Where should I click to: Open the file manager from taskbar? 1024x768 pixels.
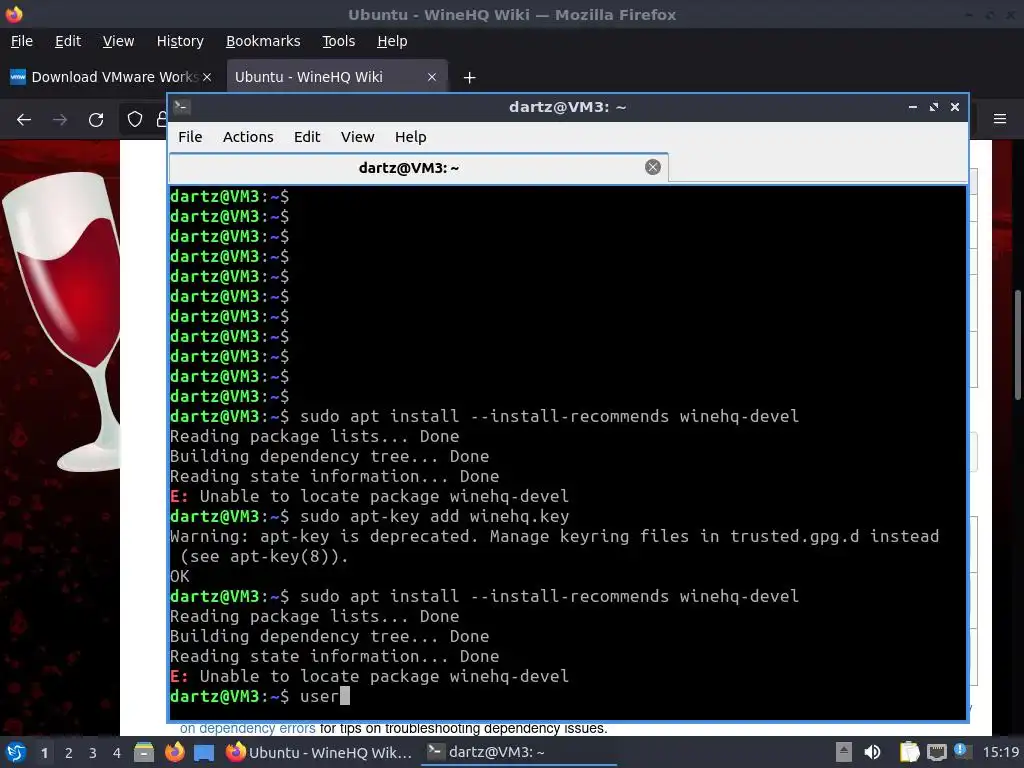tap(144, 752)
